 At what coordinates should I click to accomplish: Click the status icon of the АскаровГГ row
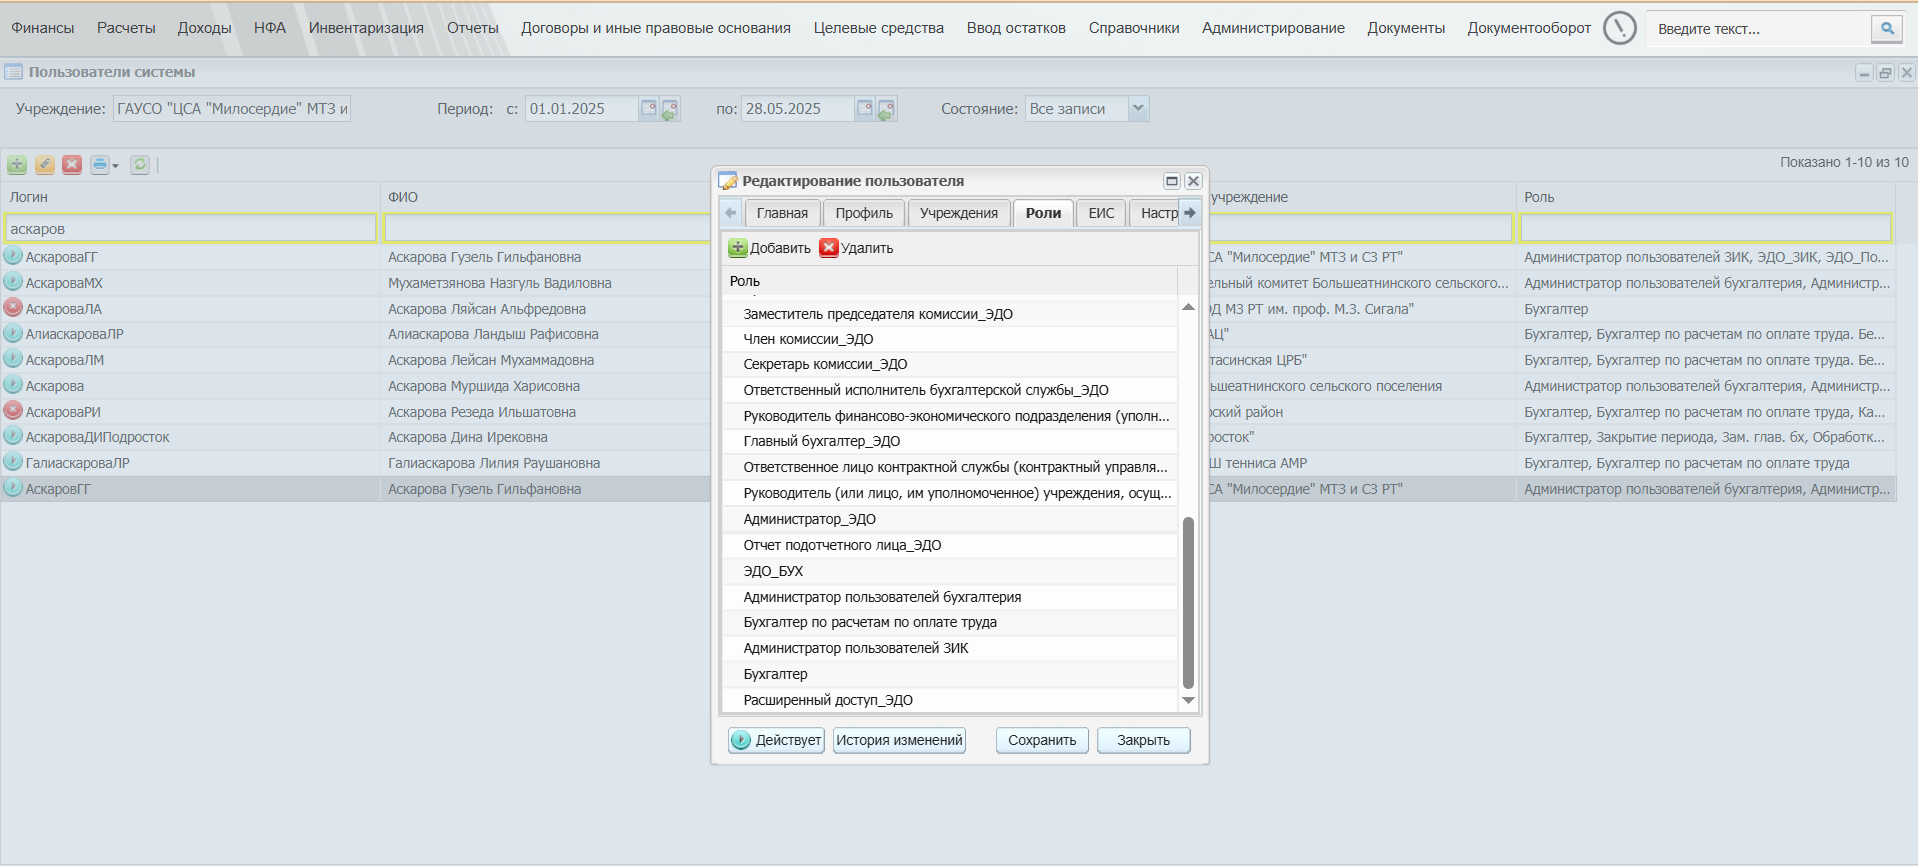point(13,489)
